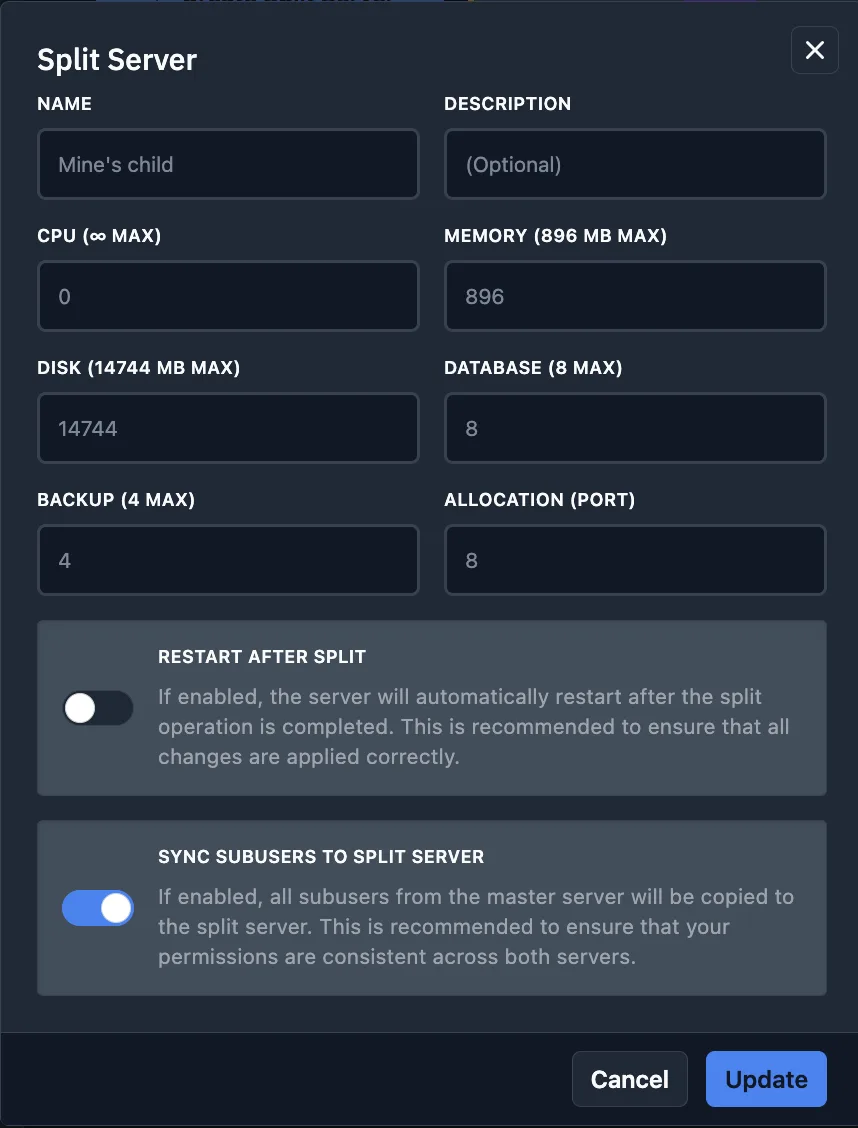This screenshot has height=1128, width=858.
Task: Click the Backup (4 Max) label
Action: pos(116,500)
